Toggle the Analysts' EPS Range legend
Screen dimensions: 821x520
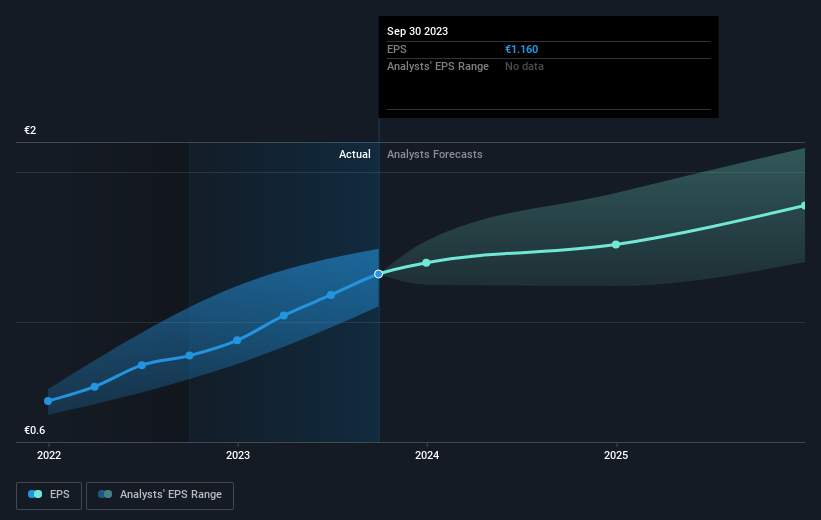pyautogui.click(x=160, y=495)
